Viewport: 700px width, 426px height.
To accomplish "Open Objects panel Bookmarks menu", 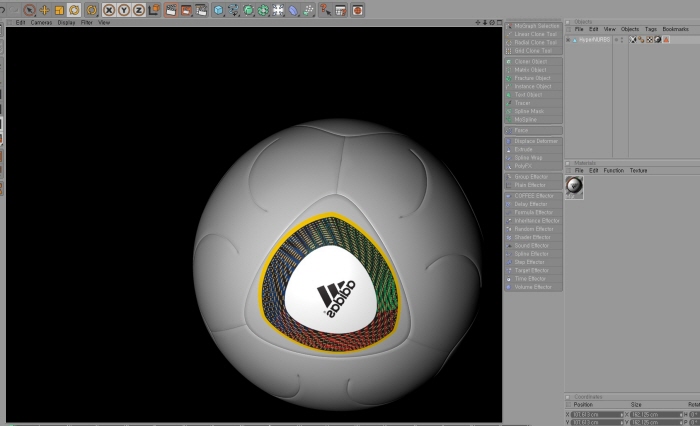I will [675, 29].
